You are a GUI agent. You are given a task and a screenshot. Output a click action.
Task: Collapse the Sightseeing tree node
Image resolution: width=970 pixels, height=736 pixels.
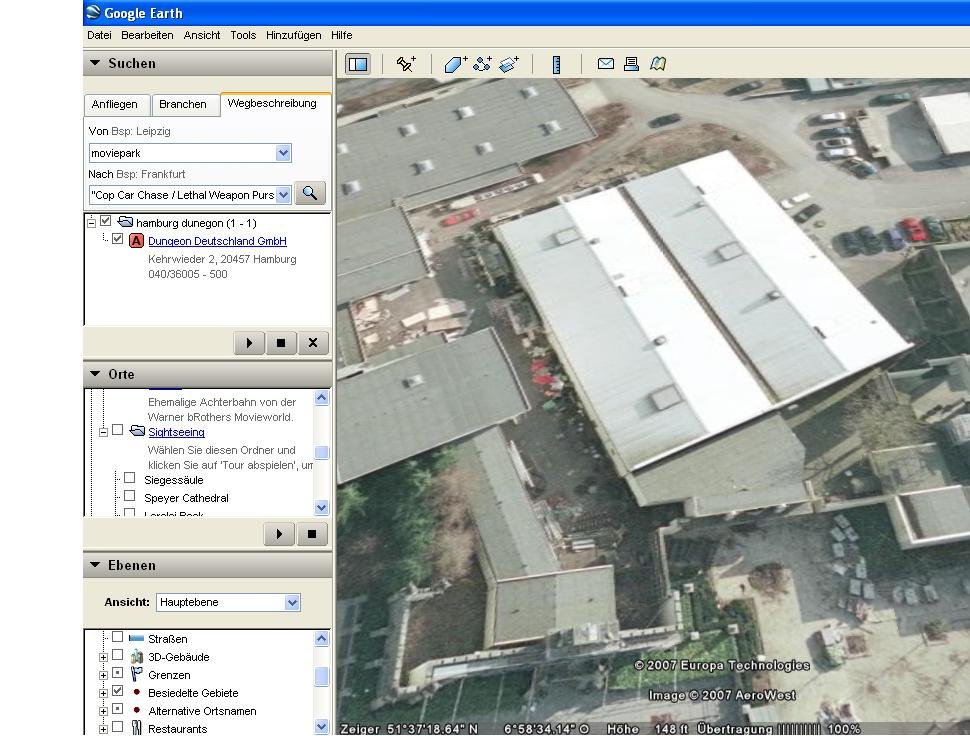(x=103, y=432)
